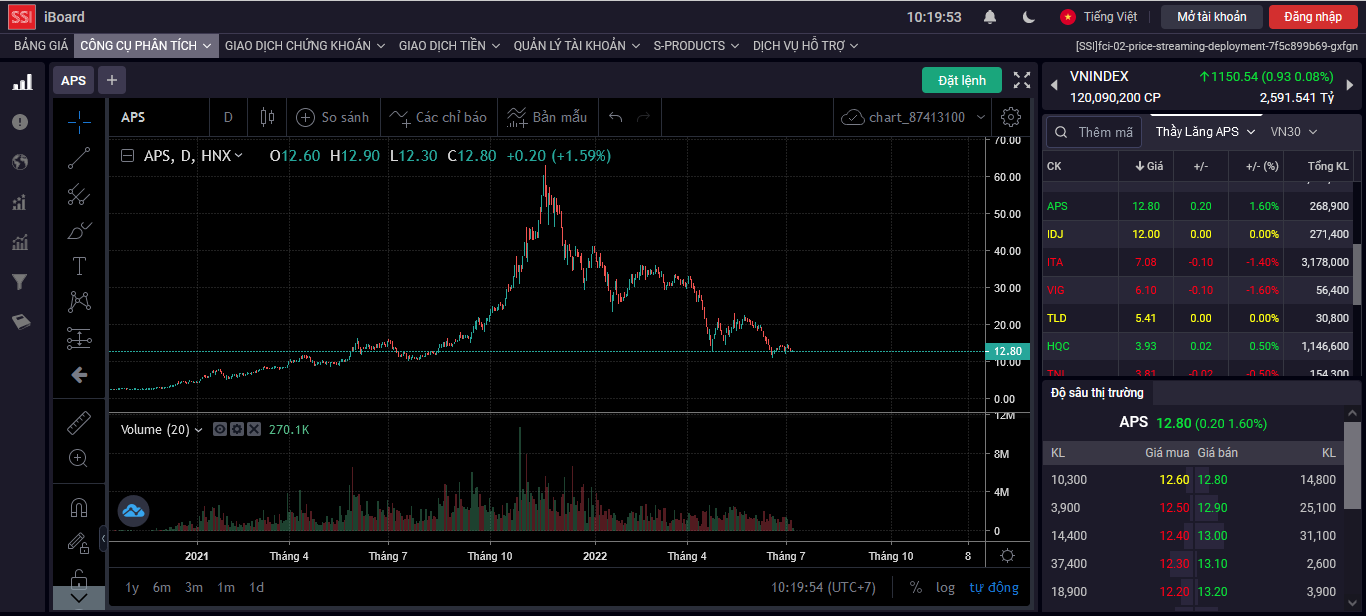Expand the Volume (20) indicator dropdown
Viewport: 1366px width, 616px height.
pyautogui.click(x=198, y=430)
